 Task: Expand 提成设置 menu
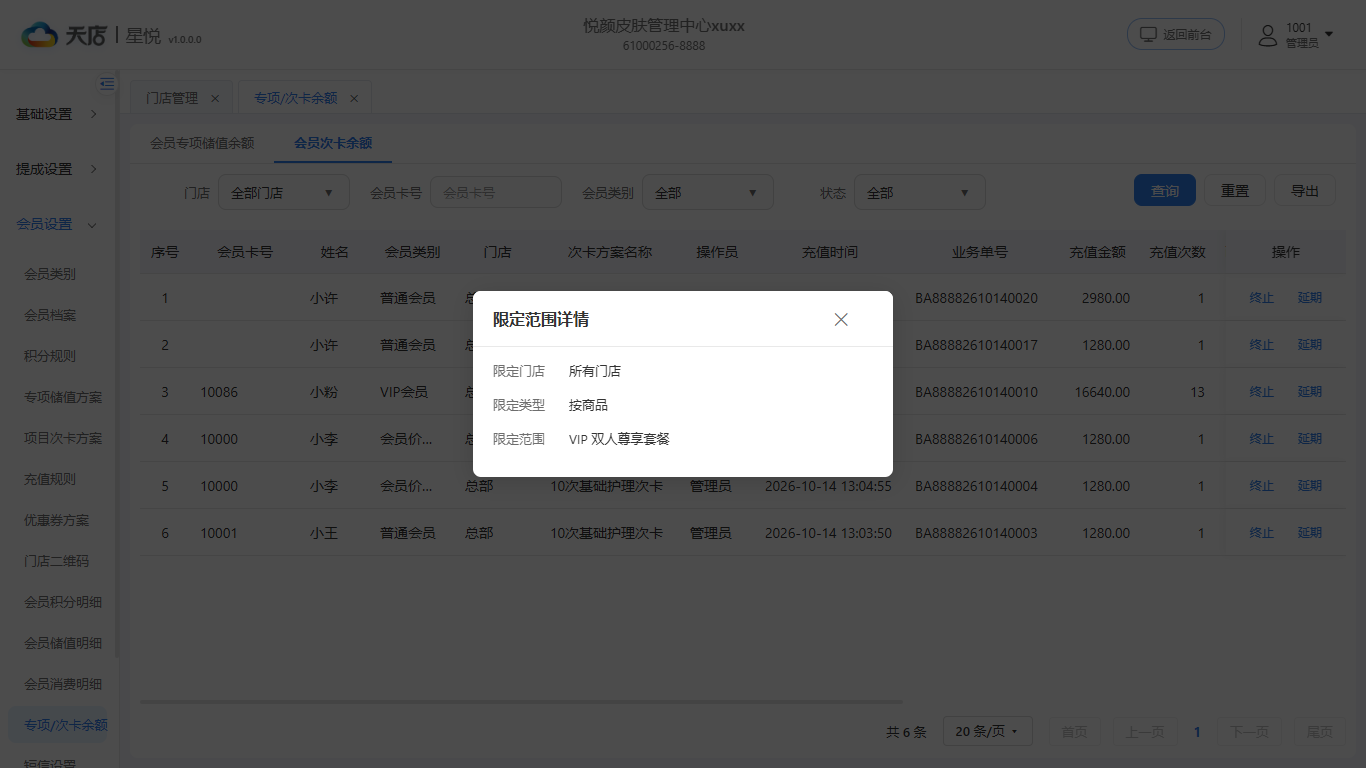tap(58, 169)
